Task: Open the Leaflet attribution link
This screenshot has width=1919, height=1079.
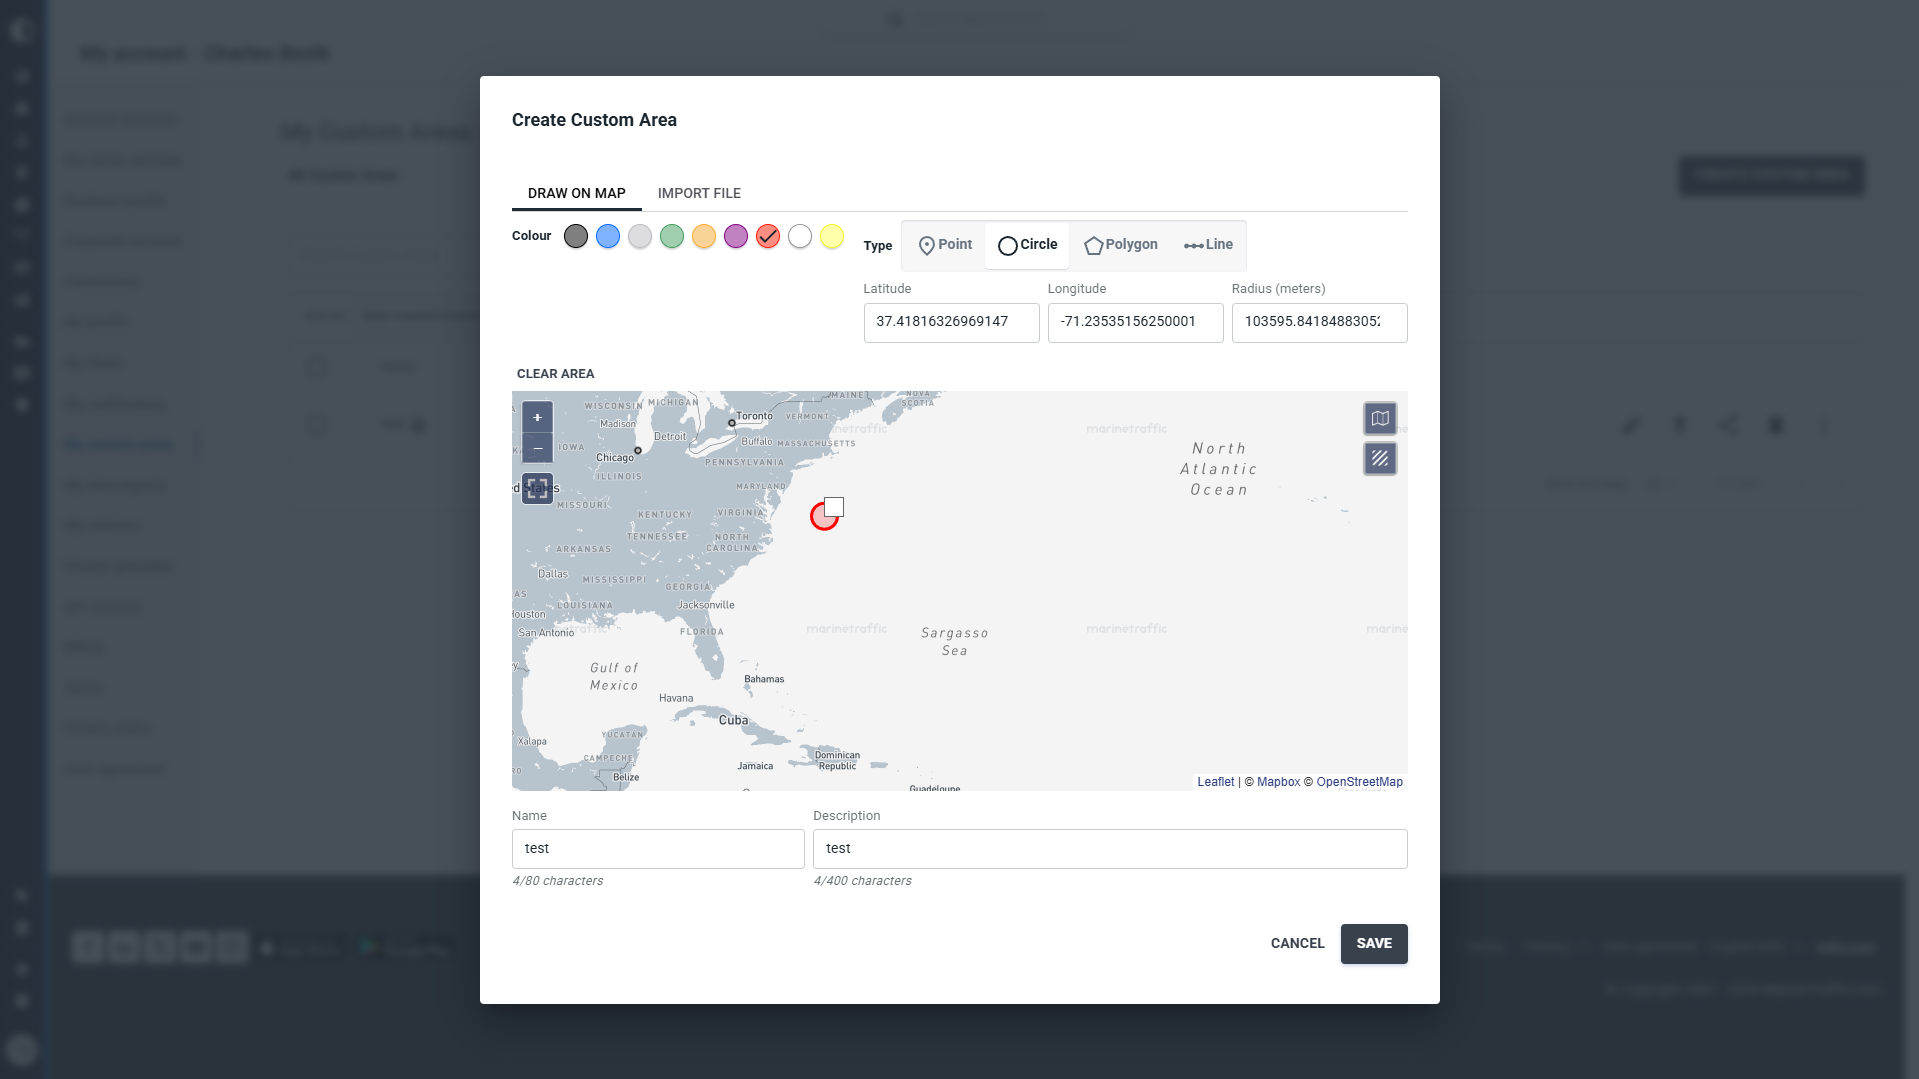Action: (1215, 782)
